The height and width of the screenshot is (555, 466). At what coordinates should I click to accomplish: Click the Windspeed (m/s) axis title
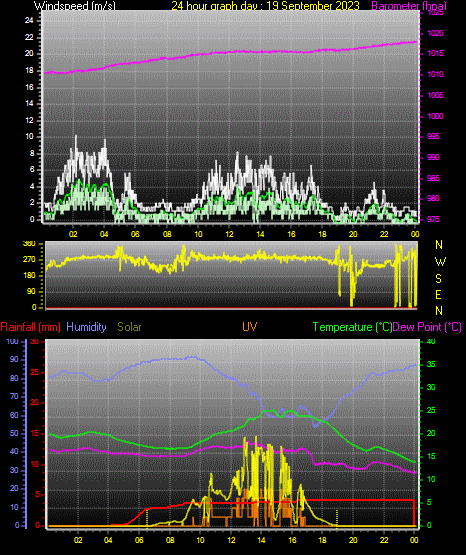point(75,6)
